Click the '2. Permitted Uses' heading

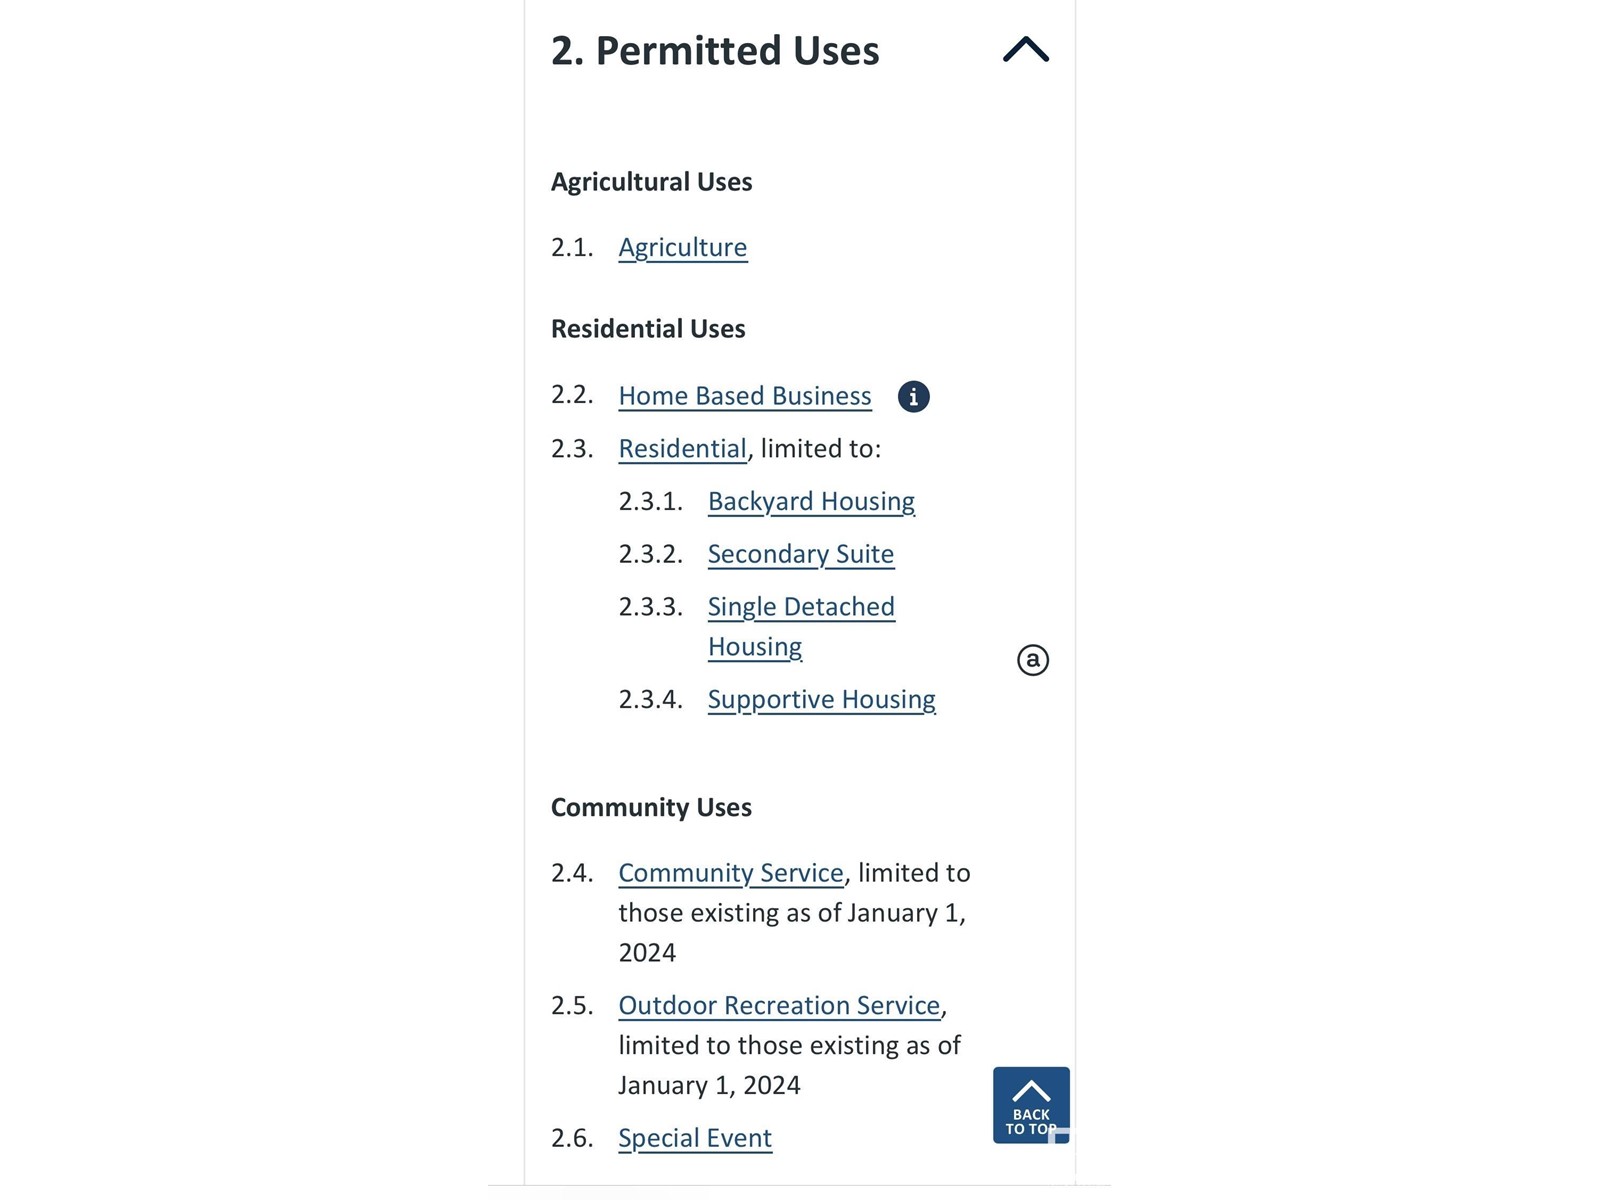pyautogui.click(x=715, y=51)
